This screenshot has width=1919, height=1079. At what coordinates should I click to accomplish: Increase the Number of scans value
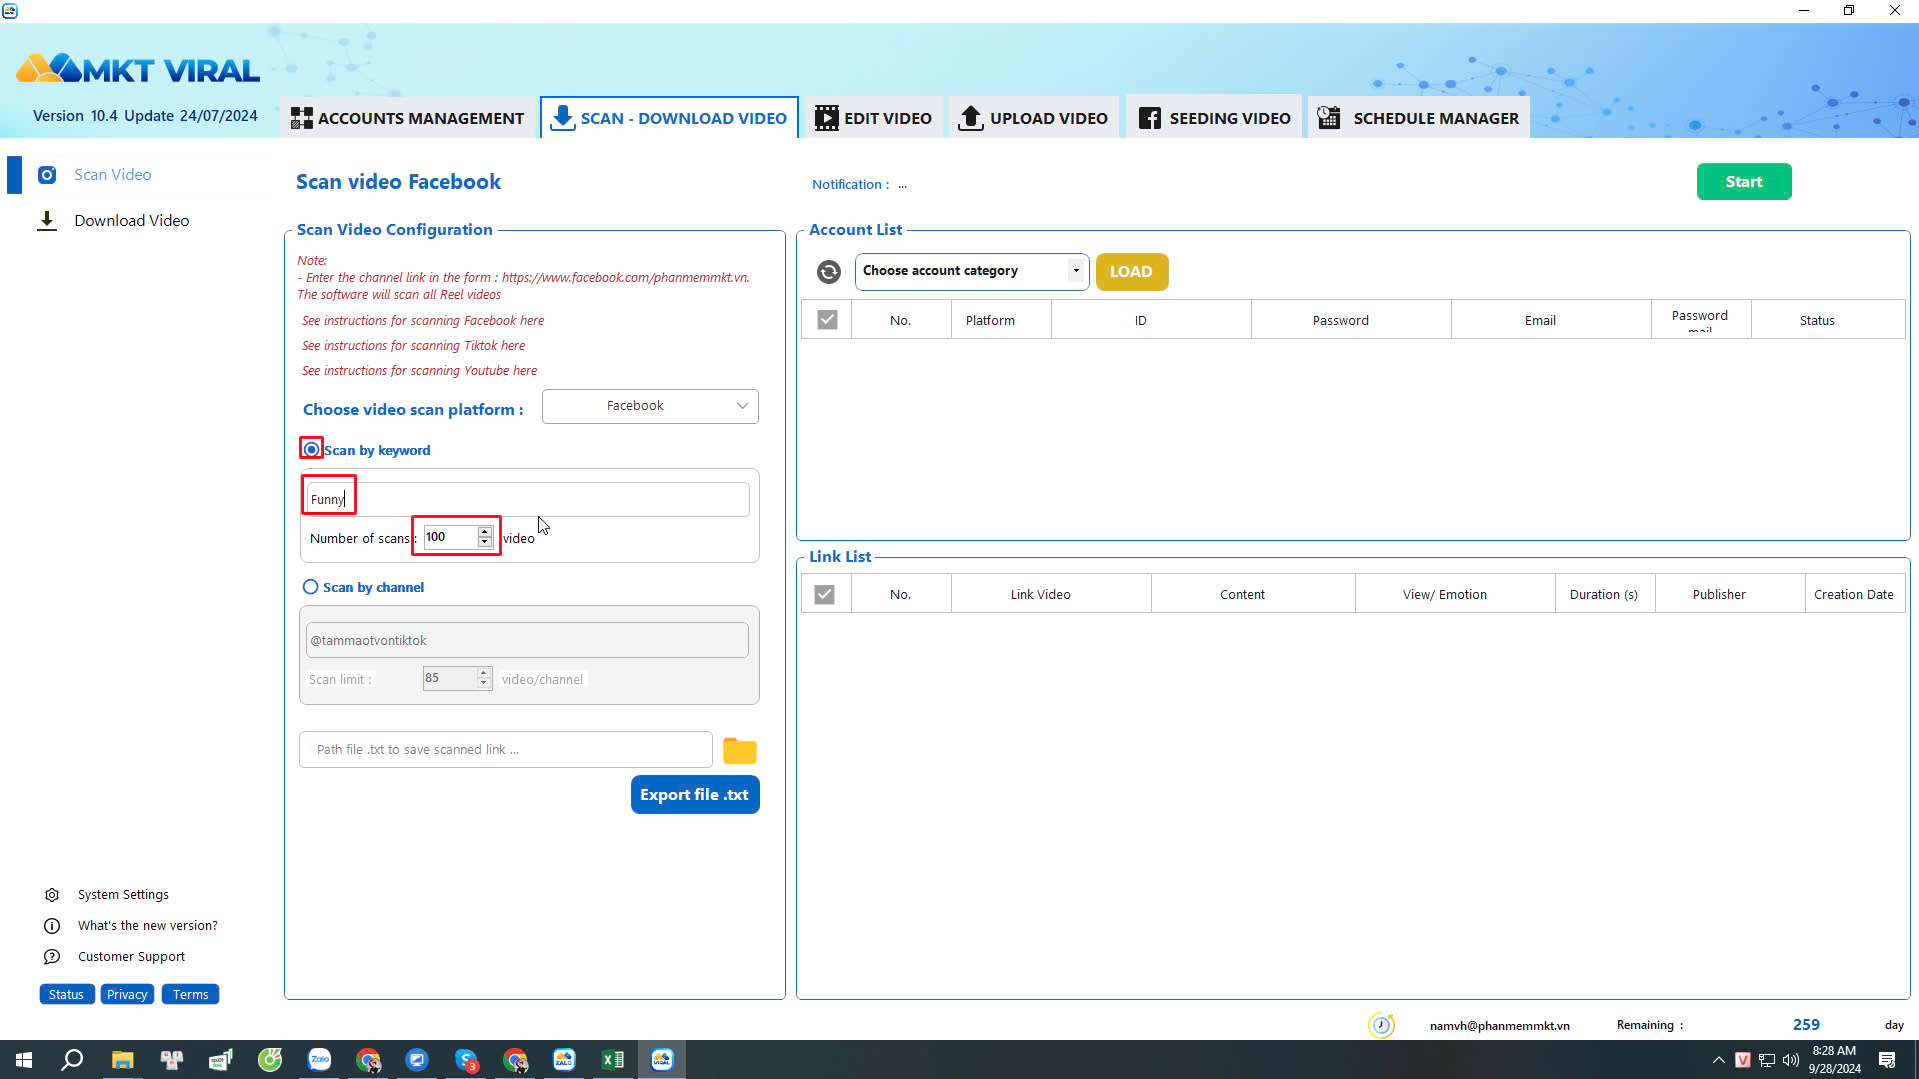coord(485,531)
